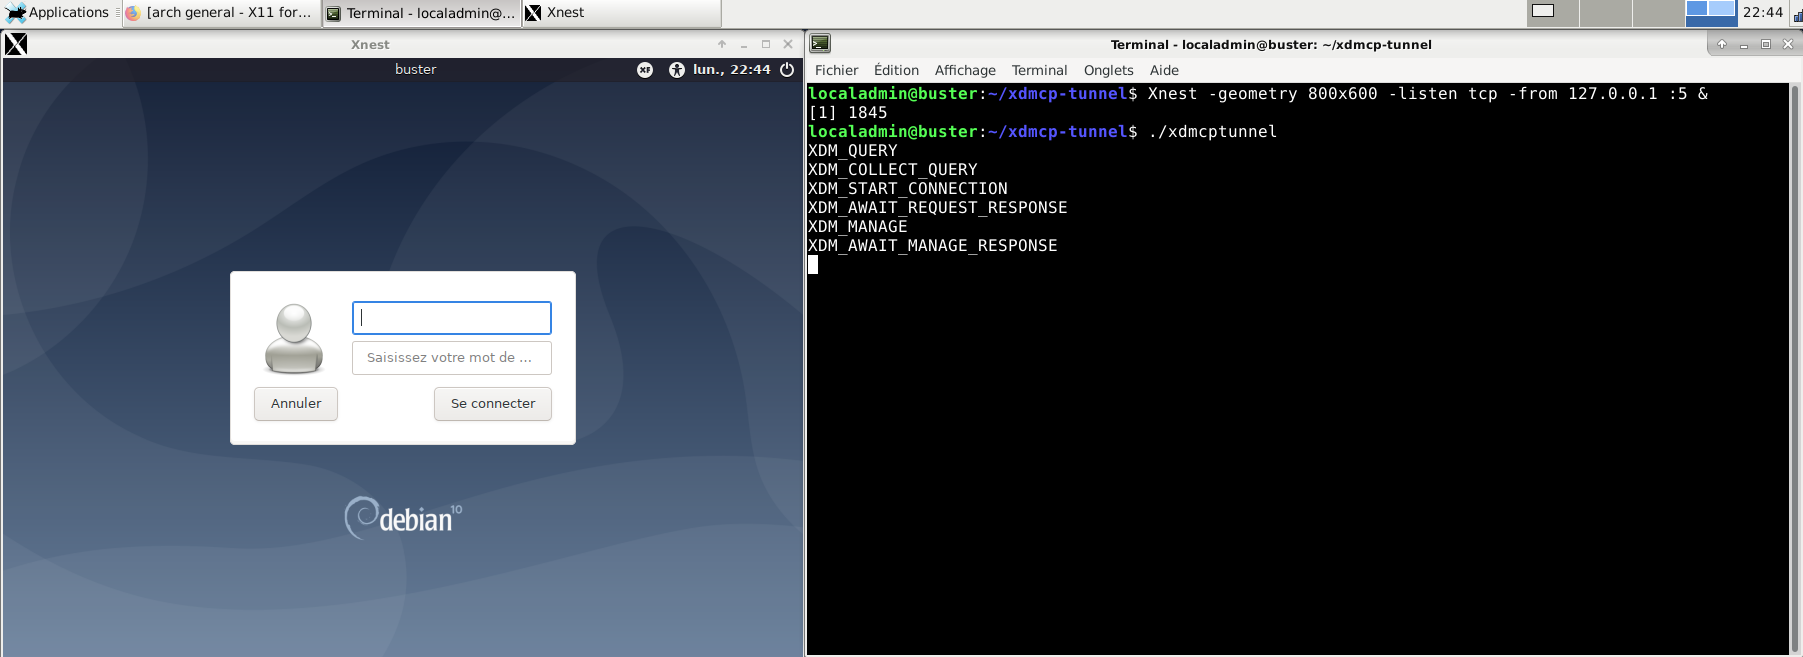This screenshot has height=657, width=1803.
Task: Switch to the arch general X11 browser window
Action: tap(221, 13)
